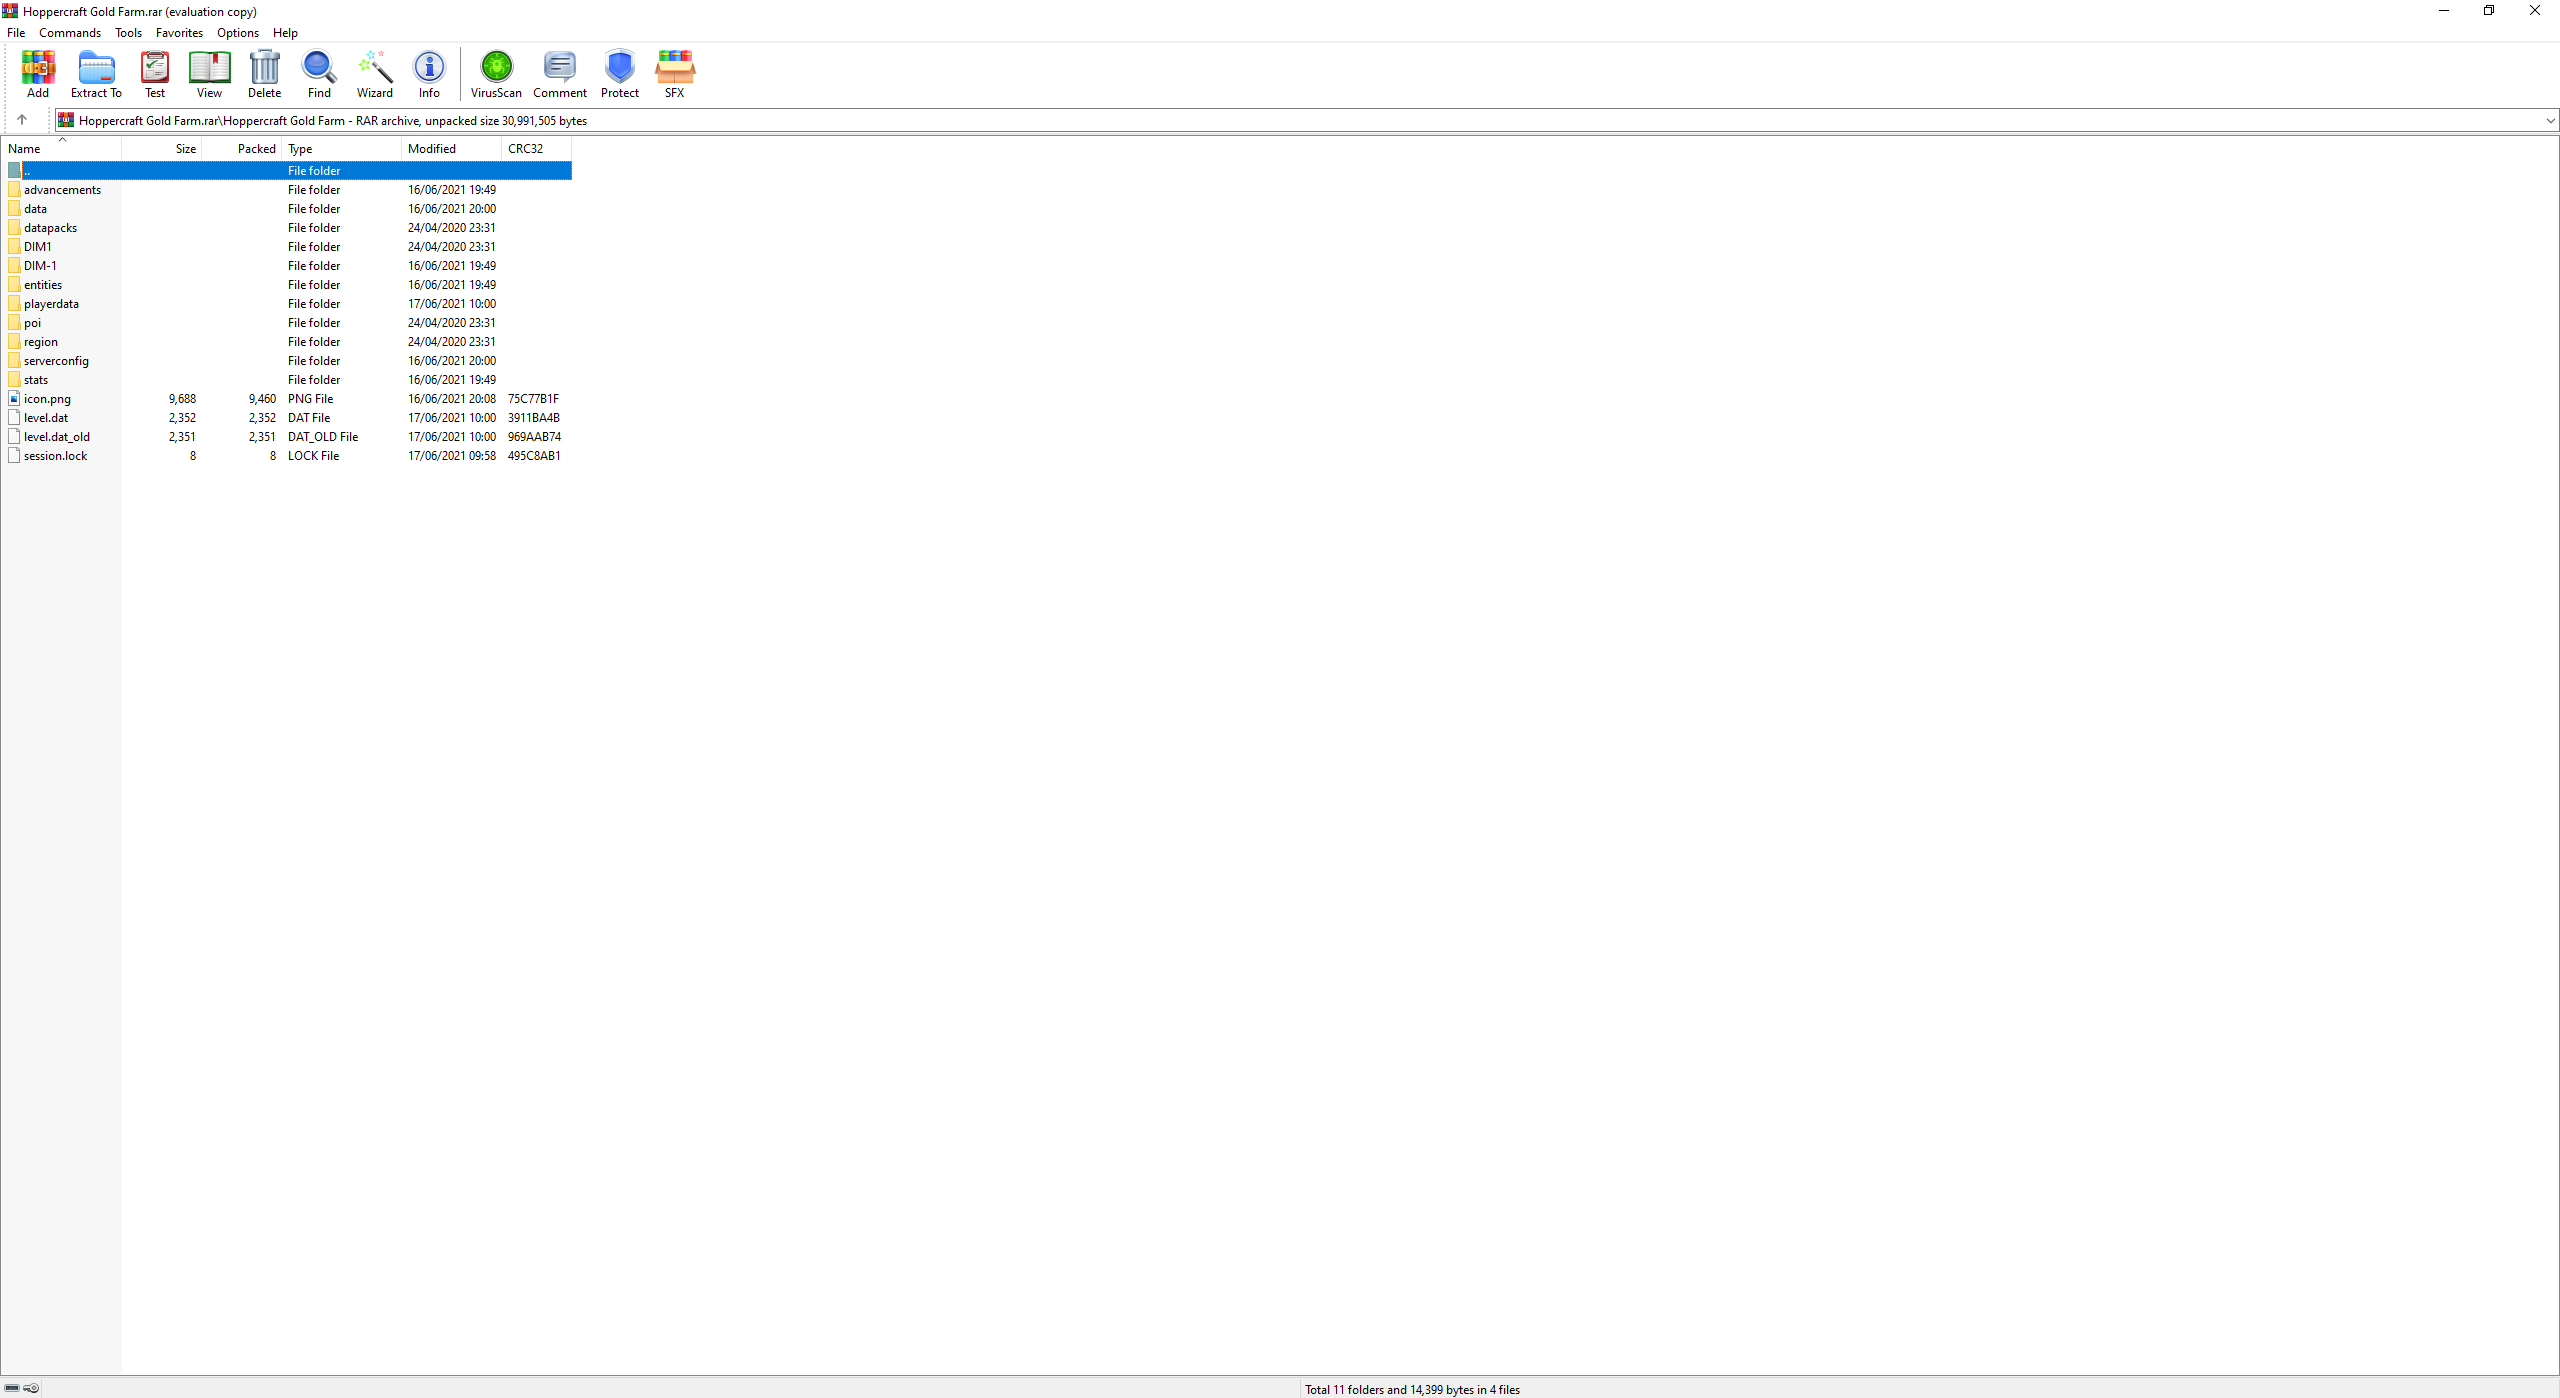This screenshot has height=1398, width=2560.
Task: Click the Protect archive shield icon
Action: point(620,74)
